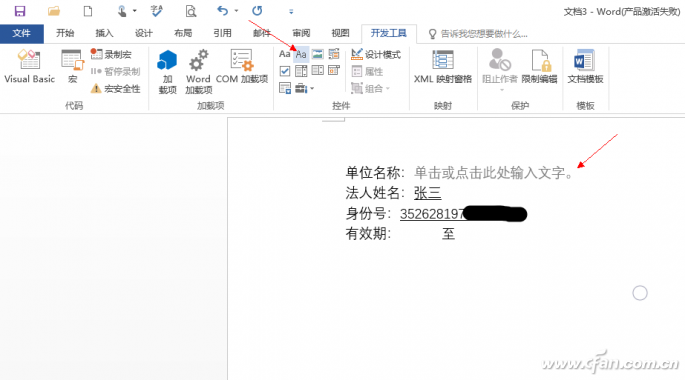This screenshot has width=685, height=380.
Task: Open 宏安全性 macro security settings
Action: pos(115,89)
